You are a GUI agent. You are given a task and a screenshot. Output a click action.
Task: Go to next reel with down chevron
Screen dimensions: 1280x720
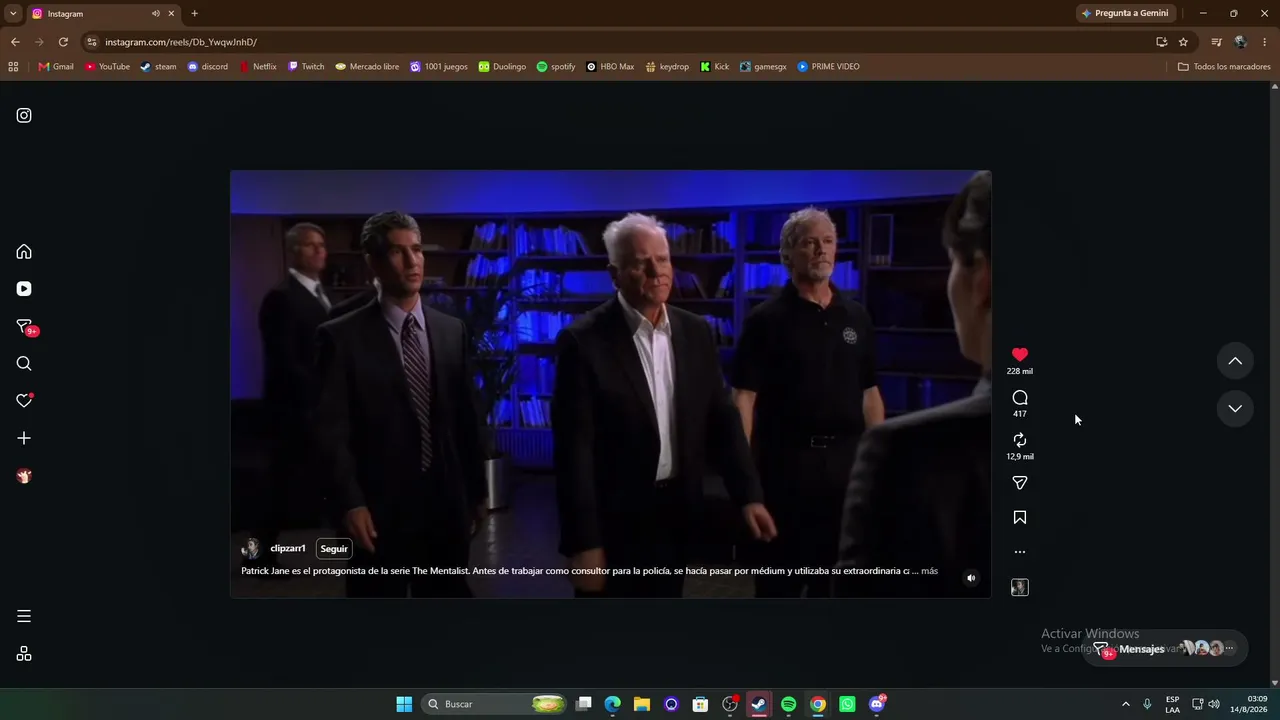coord(1235,408)
